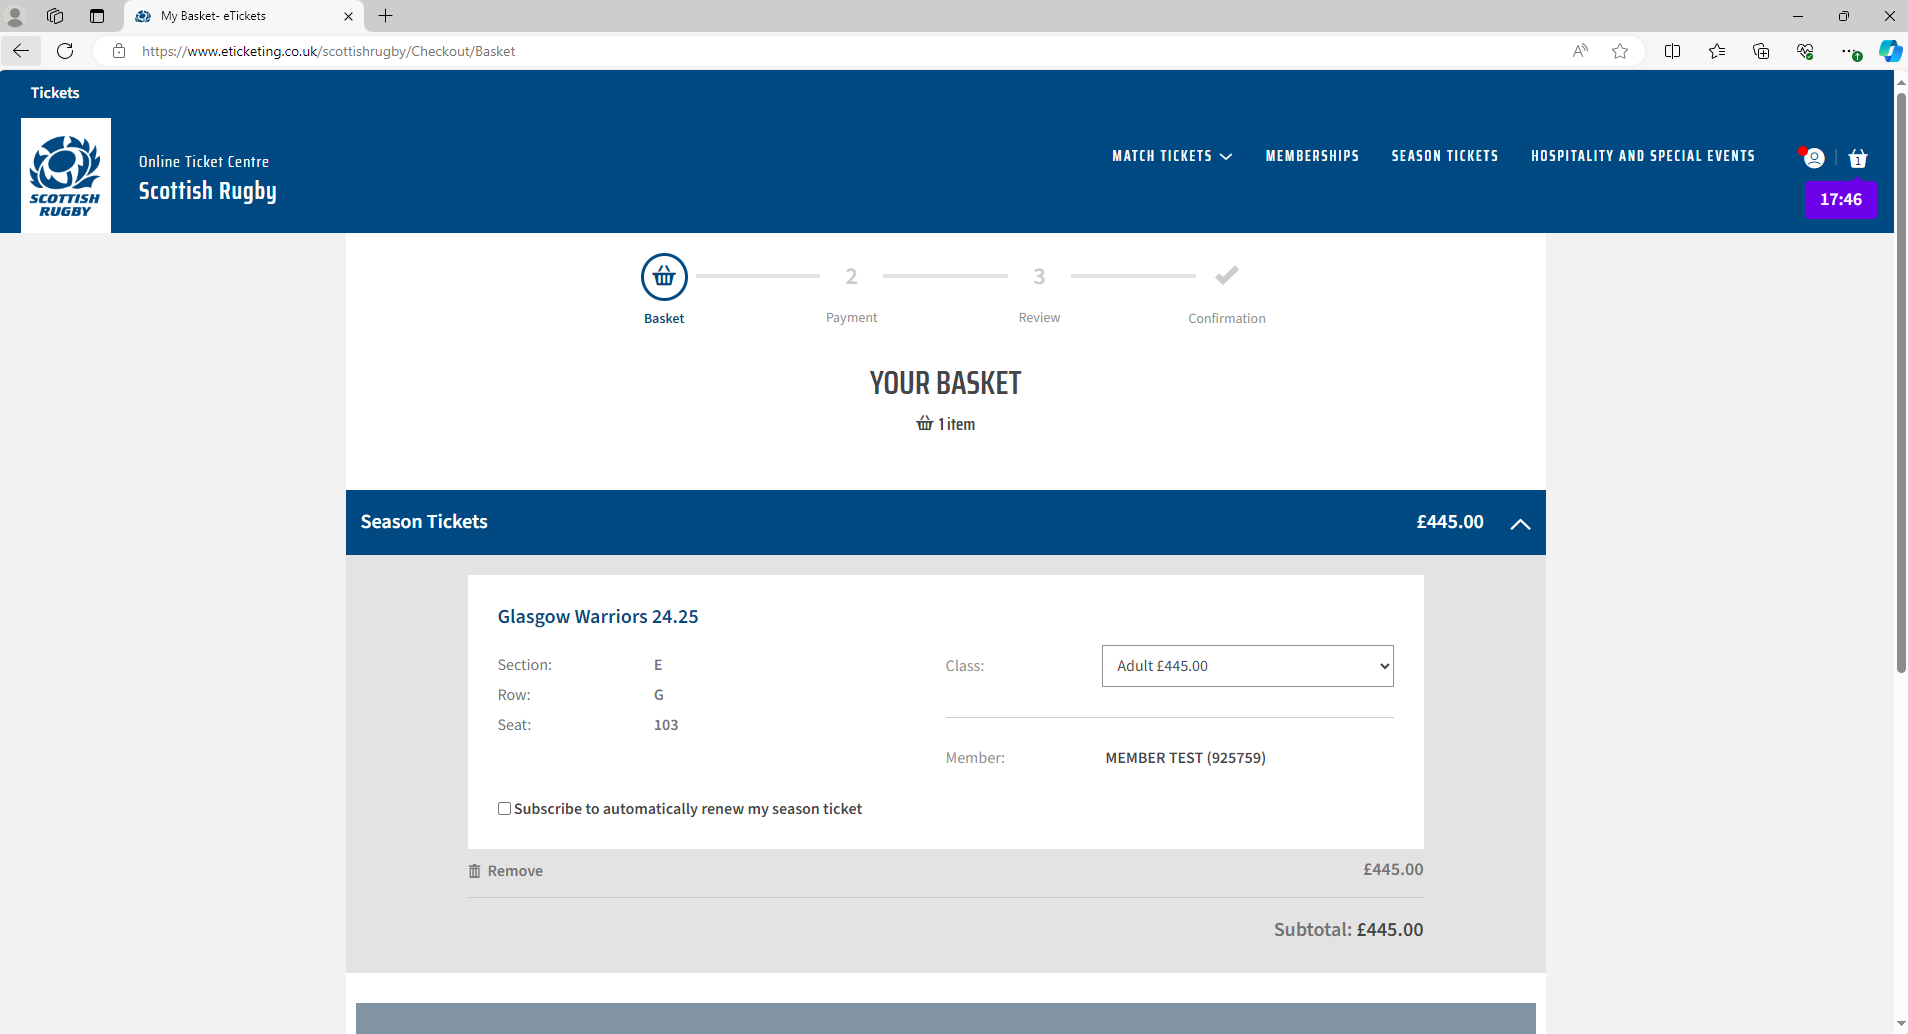
Task: Click the Basket step circle icon
Action: tap(664, 277)
